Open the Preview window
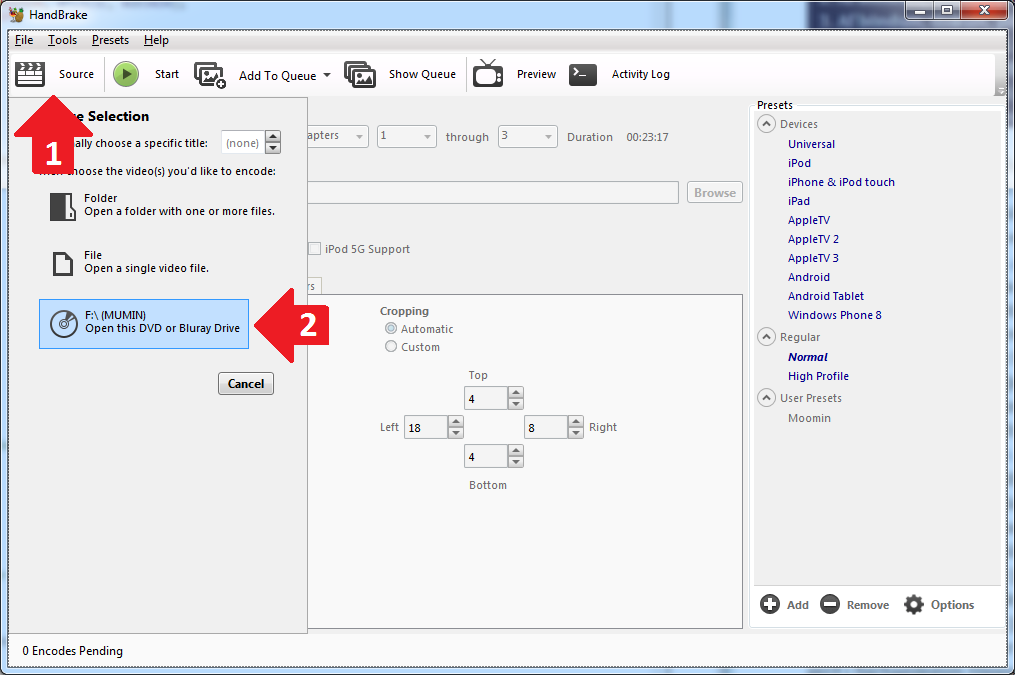 click(x=536, y=74)
